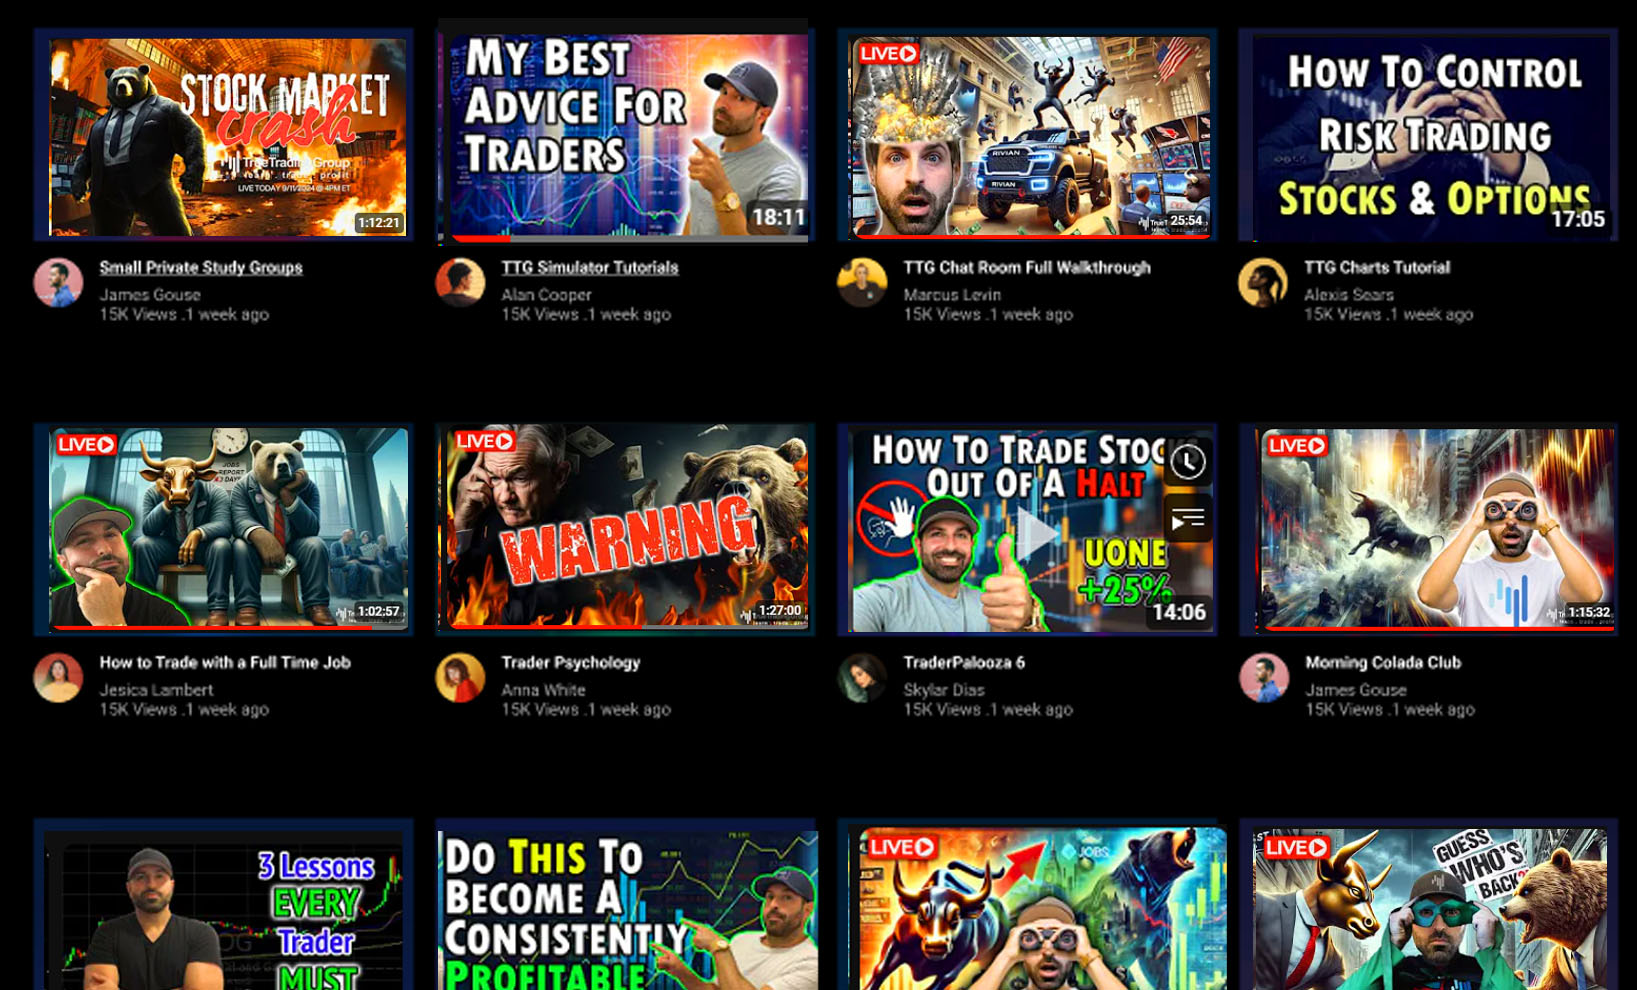
Task: Open James Gouse's channel avatar
Action: [x=57, y=283]
